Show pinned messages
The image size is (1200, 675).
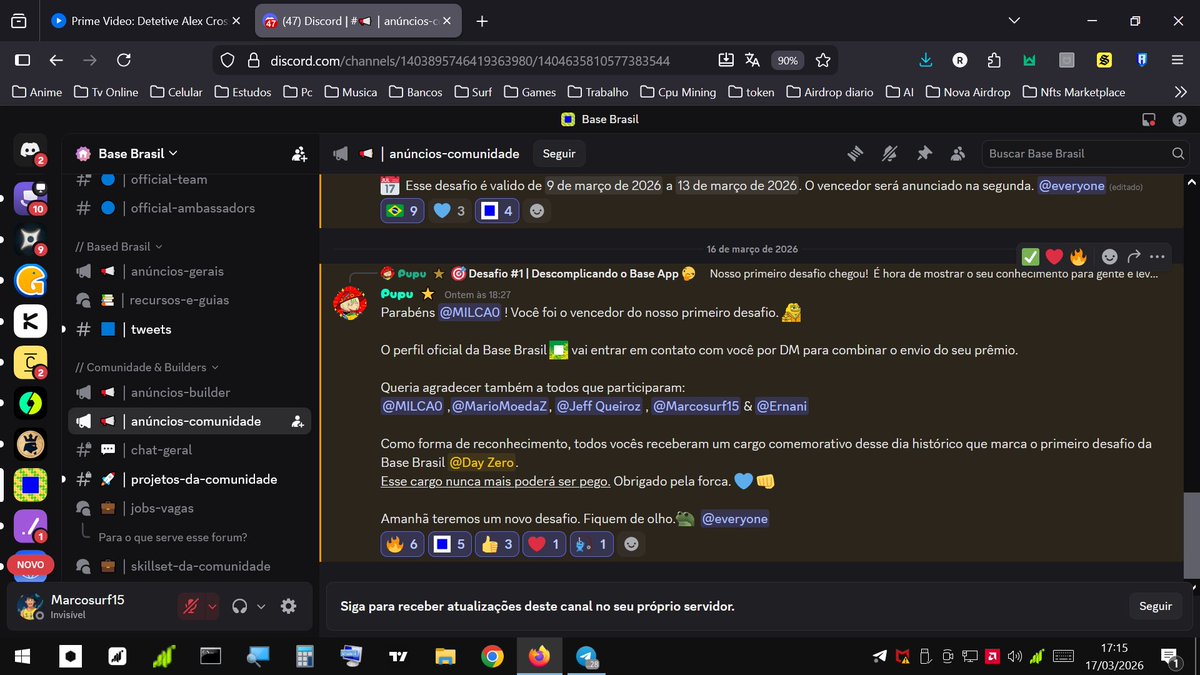[x=925, y=154]
